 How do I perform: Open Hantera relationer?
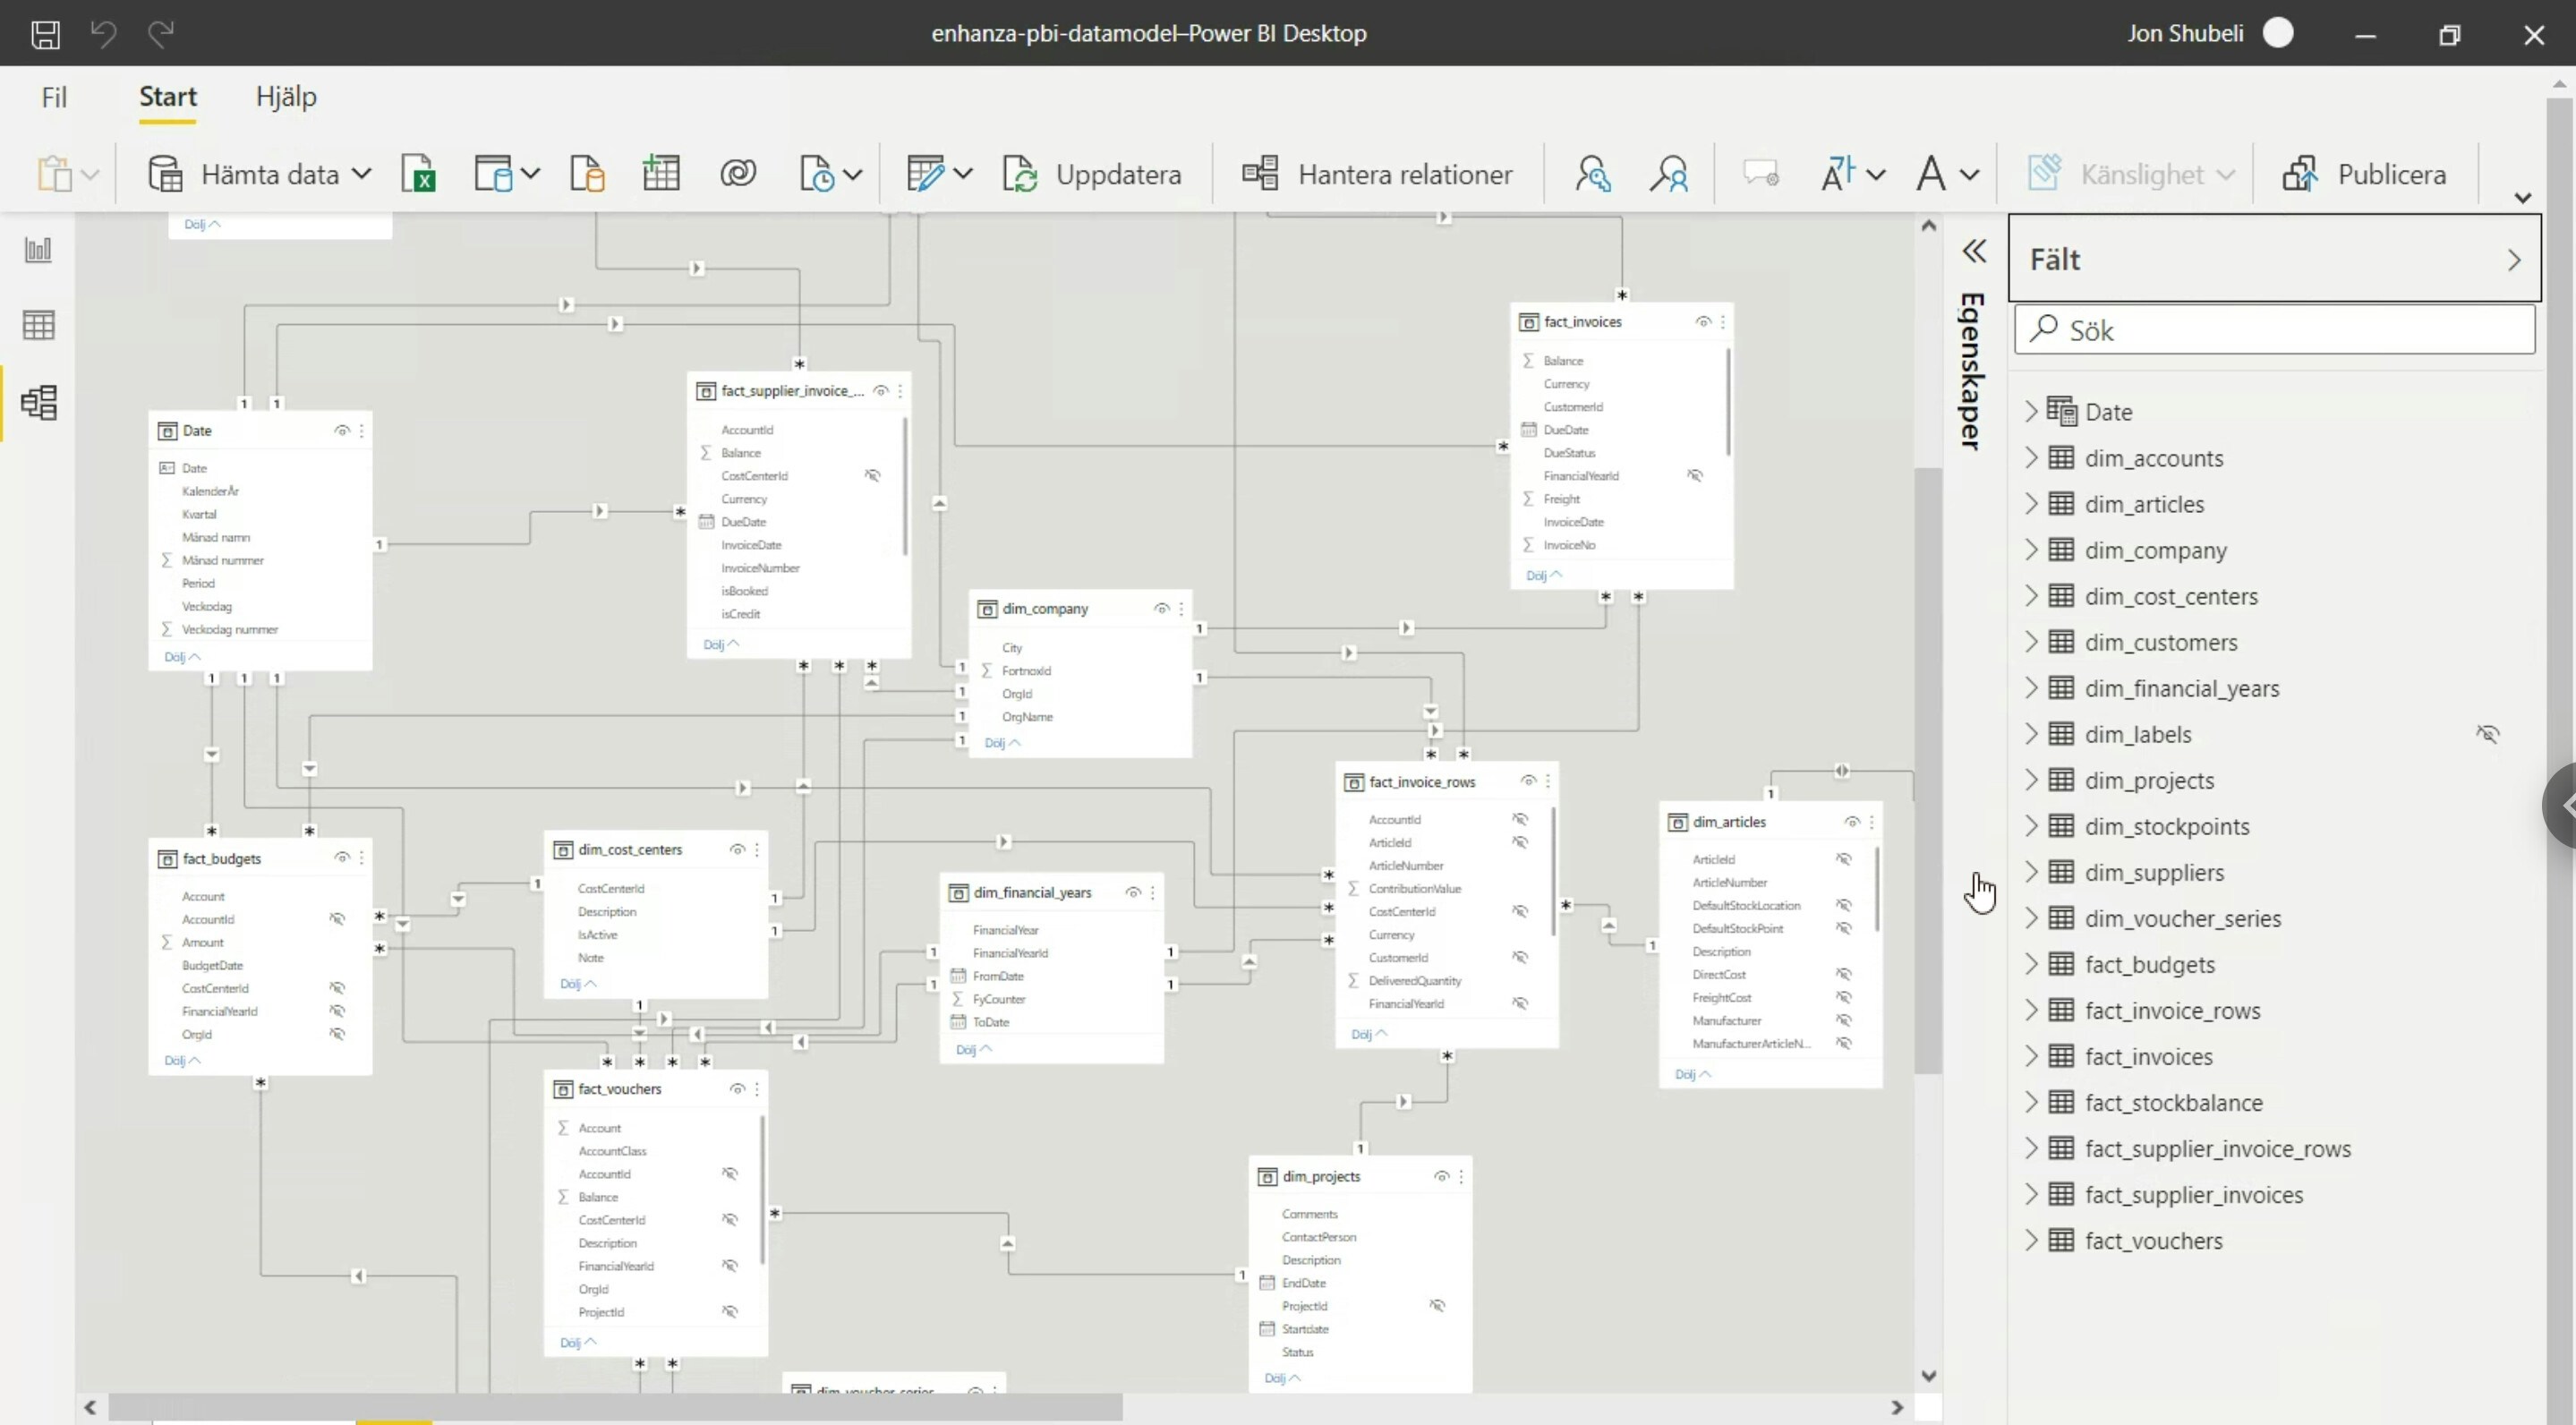coord(1378,173)
